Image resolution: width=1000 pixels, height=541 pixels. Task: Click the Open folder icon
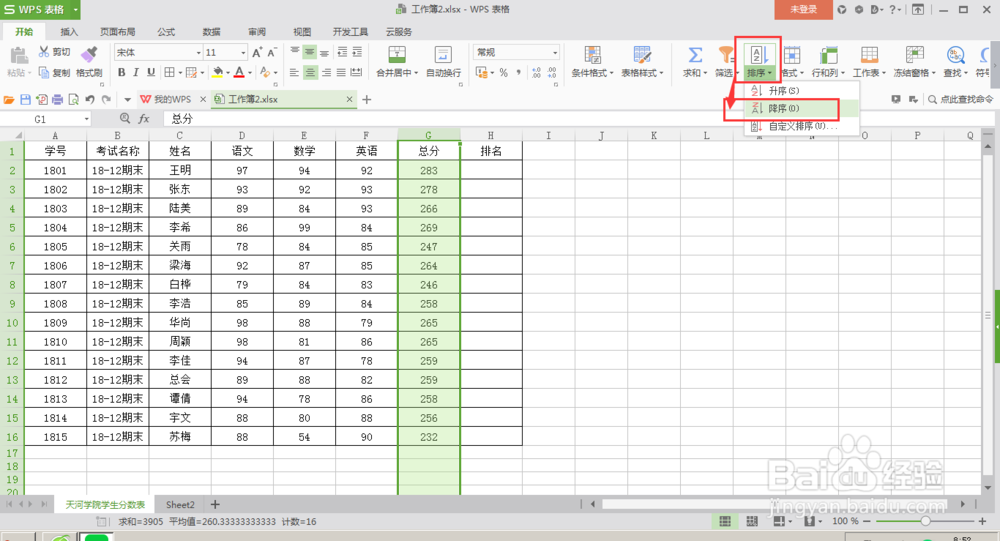[x=9, y=100]
